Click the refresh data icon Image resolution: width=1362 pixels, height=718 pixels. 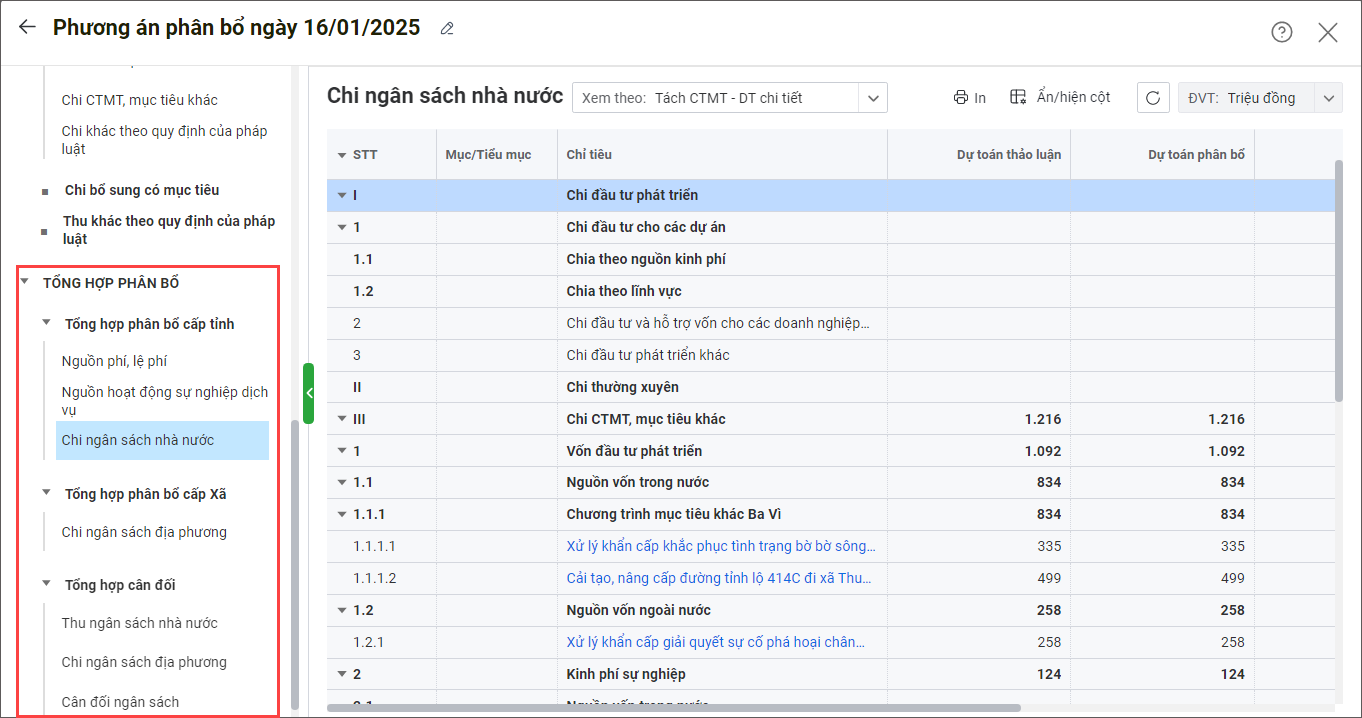coord(1152,98)
